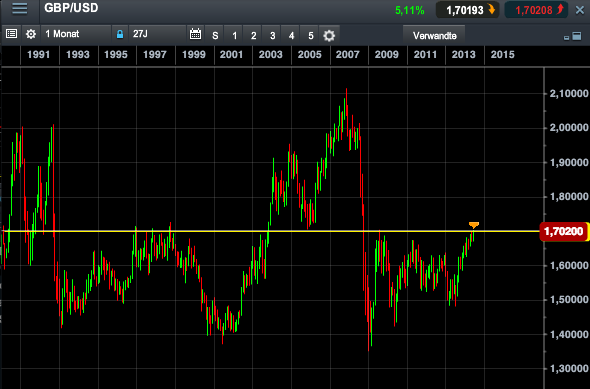
Task: Click the 2007 year label on time axis
Action: click(x=348, y=55)
